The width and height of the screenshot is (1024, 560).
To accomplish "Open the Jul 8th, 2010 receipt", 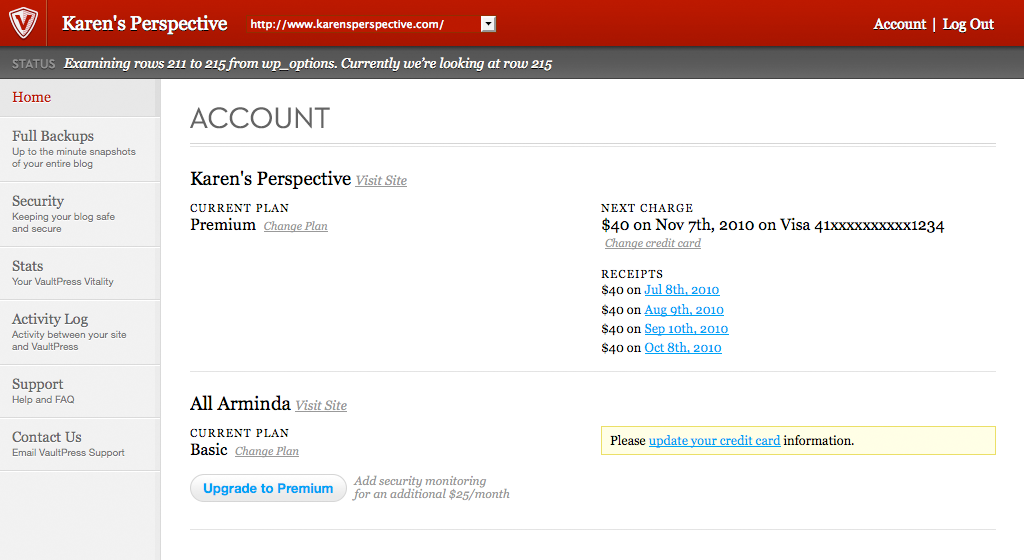I will [681, 290].
